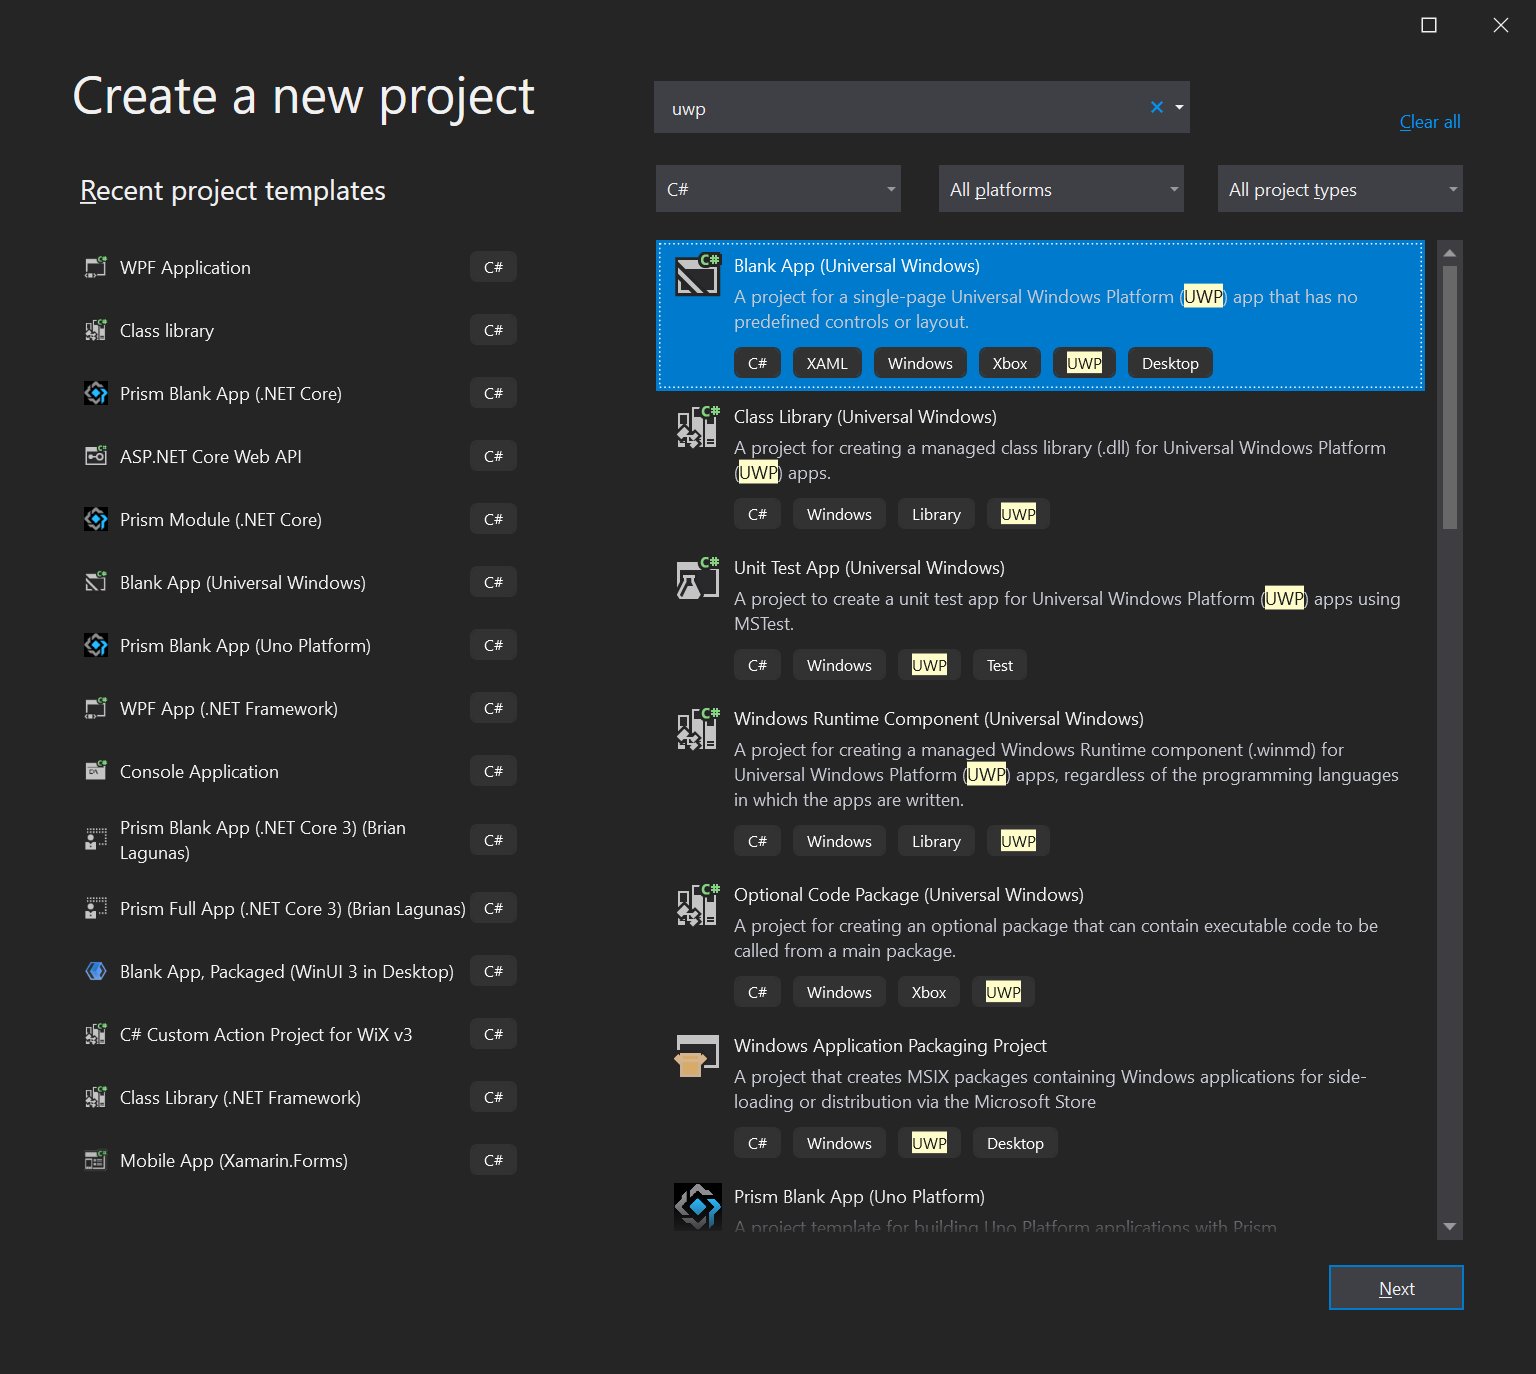Click the UWP tag on Unit Test App
The width and height of the screenshot is (1536, 1374).
click(929, 665)
